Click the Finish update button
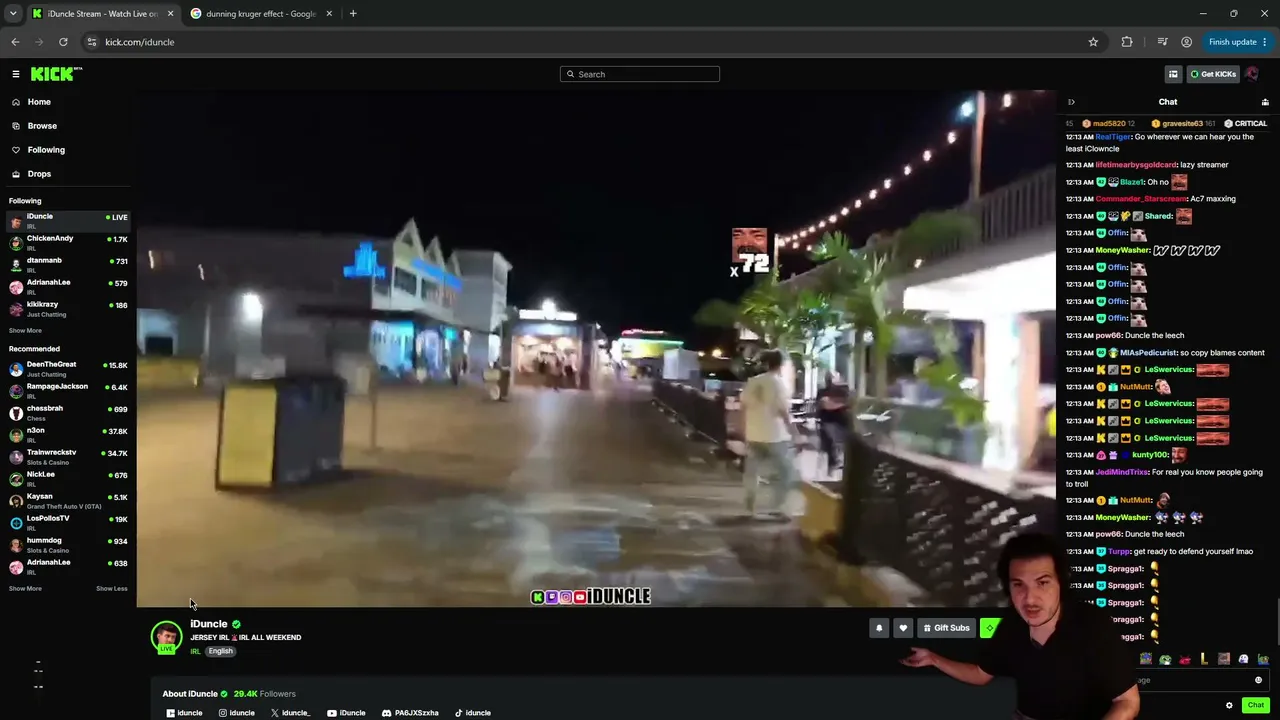 click(1237, 42)
